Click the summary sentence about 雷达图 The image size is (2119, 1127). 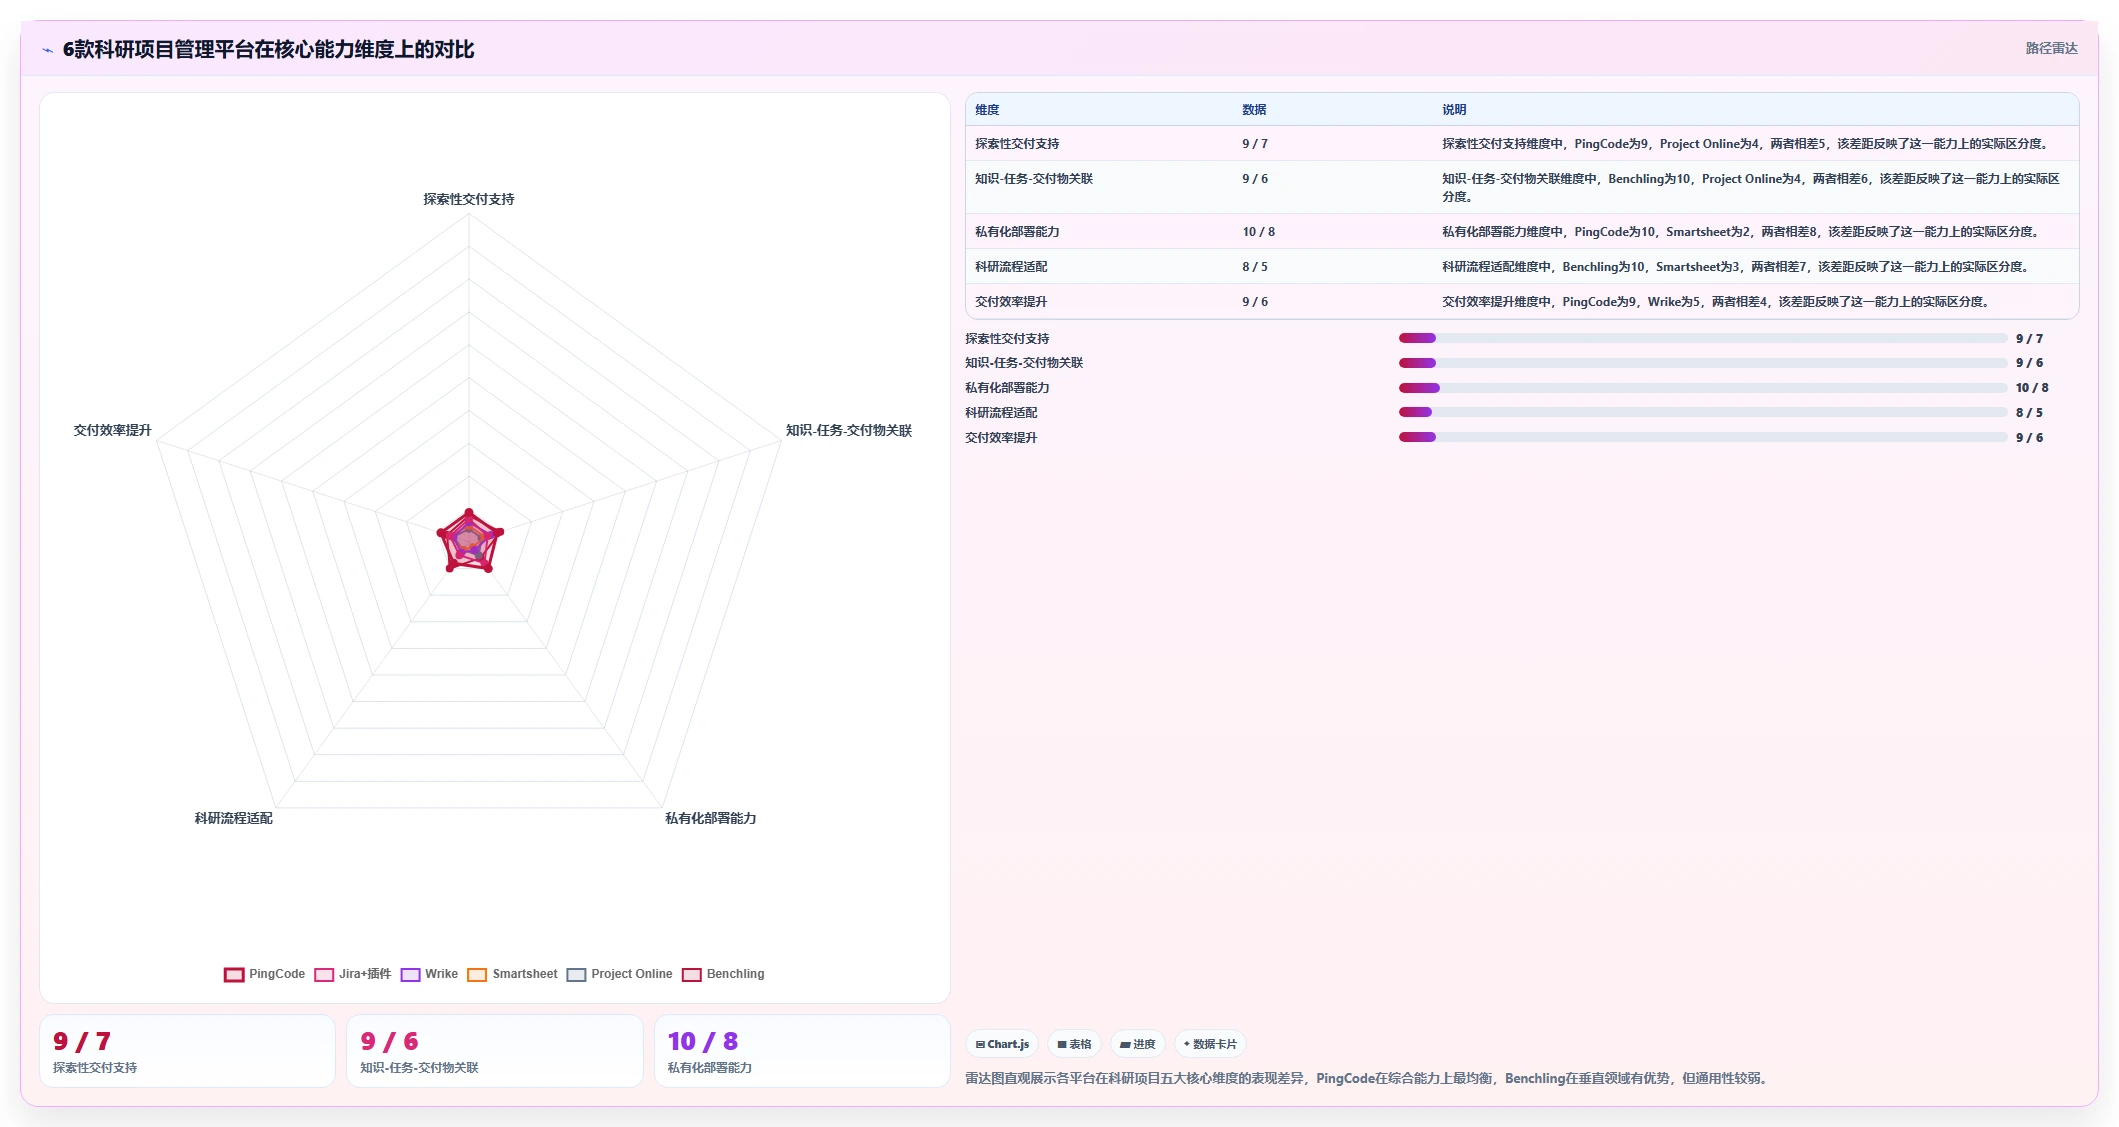[x=1368, y=1078]
